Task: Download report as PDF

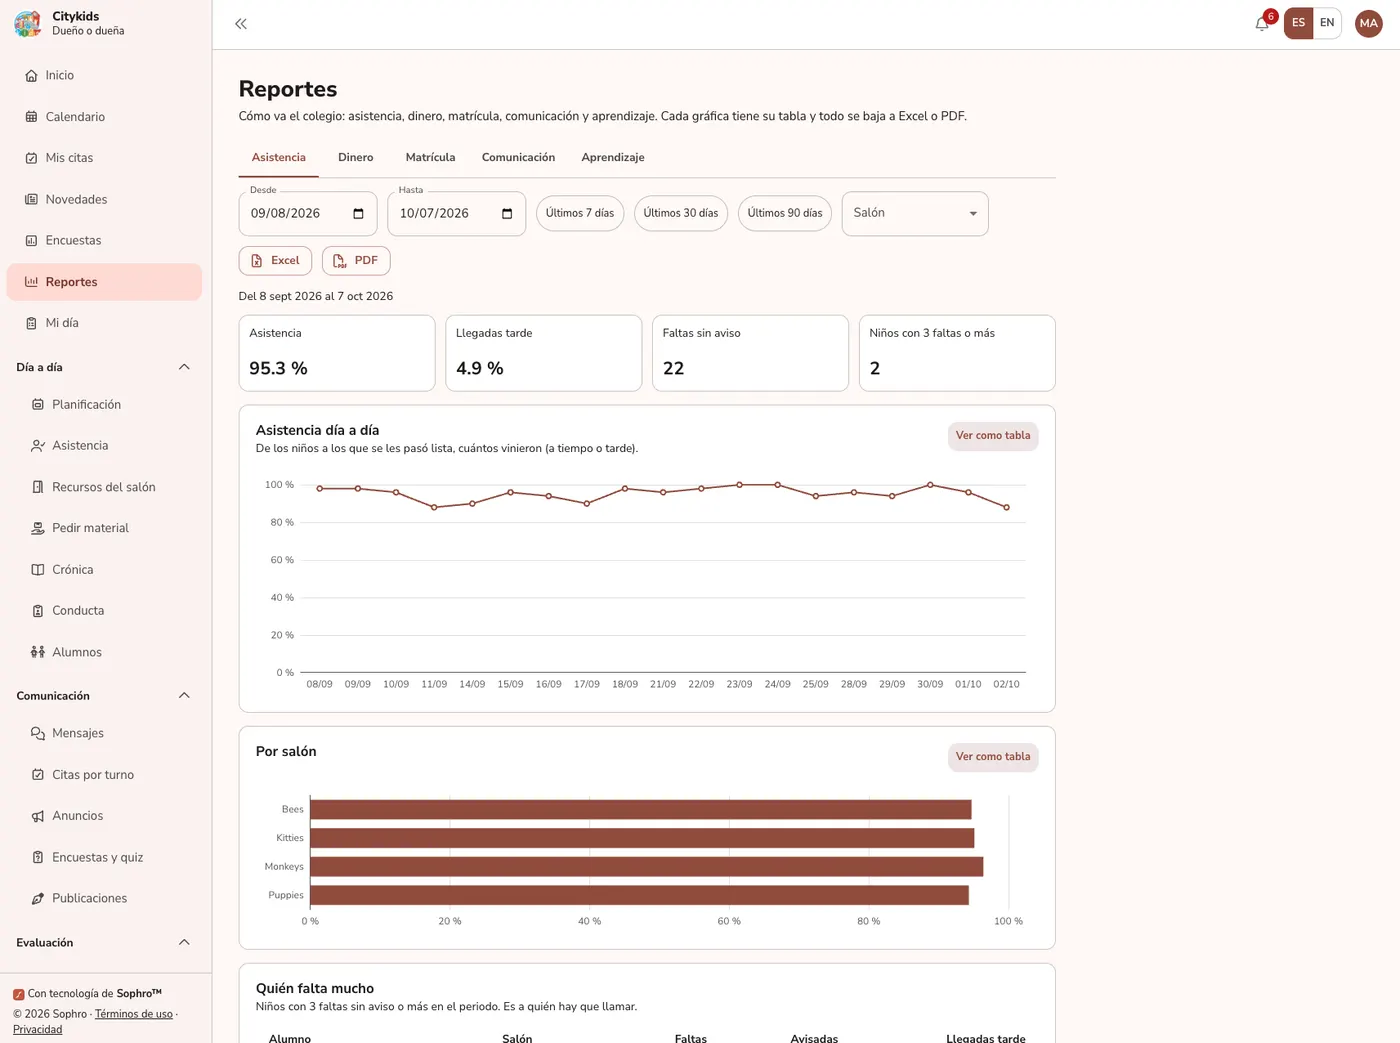Action: [356, 261]
